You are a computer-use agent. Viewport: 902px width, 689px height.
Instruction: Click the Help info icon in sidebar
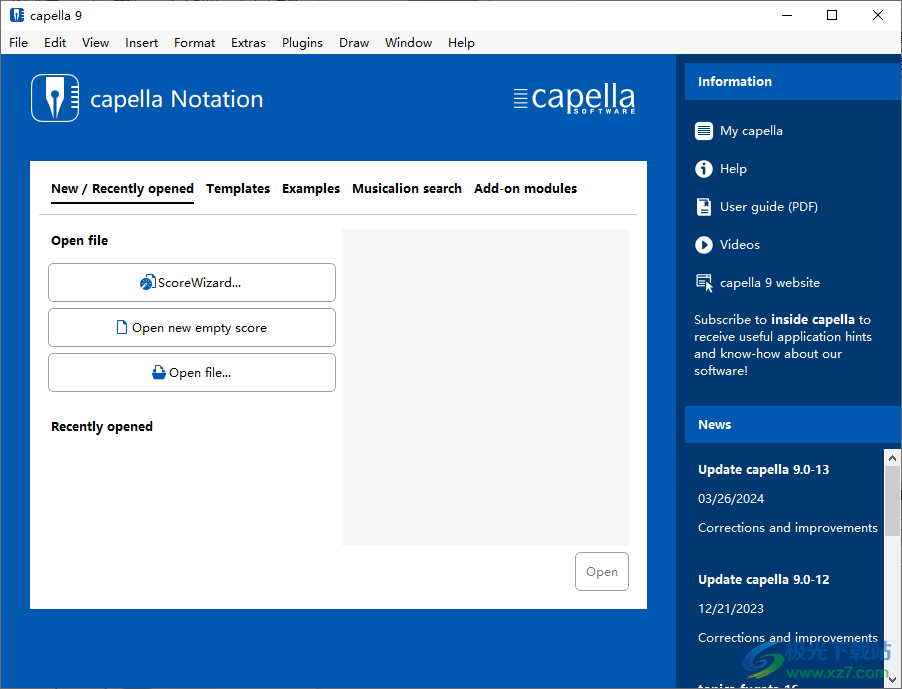point(704,169)
